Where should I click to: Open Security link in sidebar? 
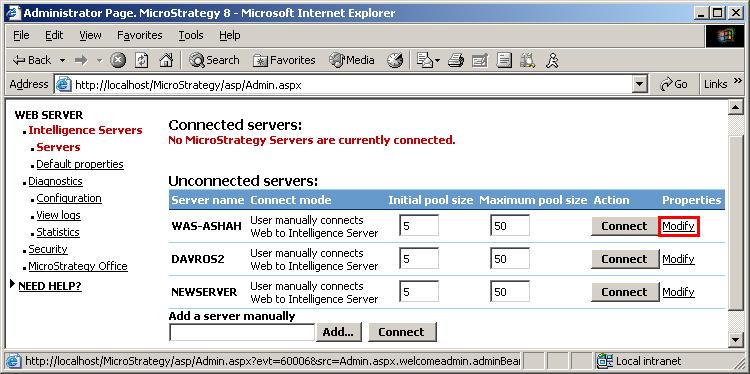(x=48, y=249)
